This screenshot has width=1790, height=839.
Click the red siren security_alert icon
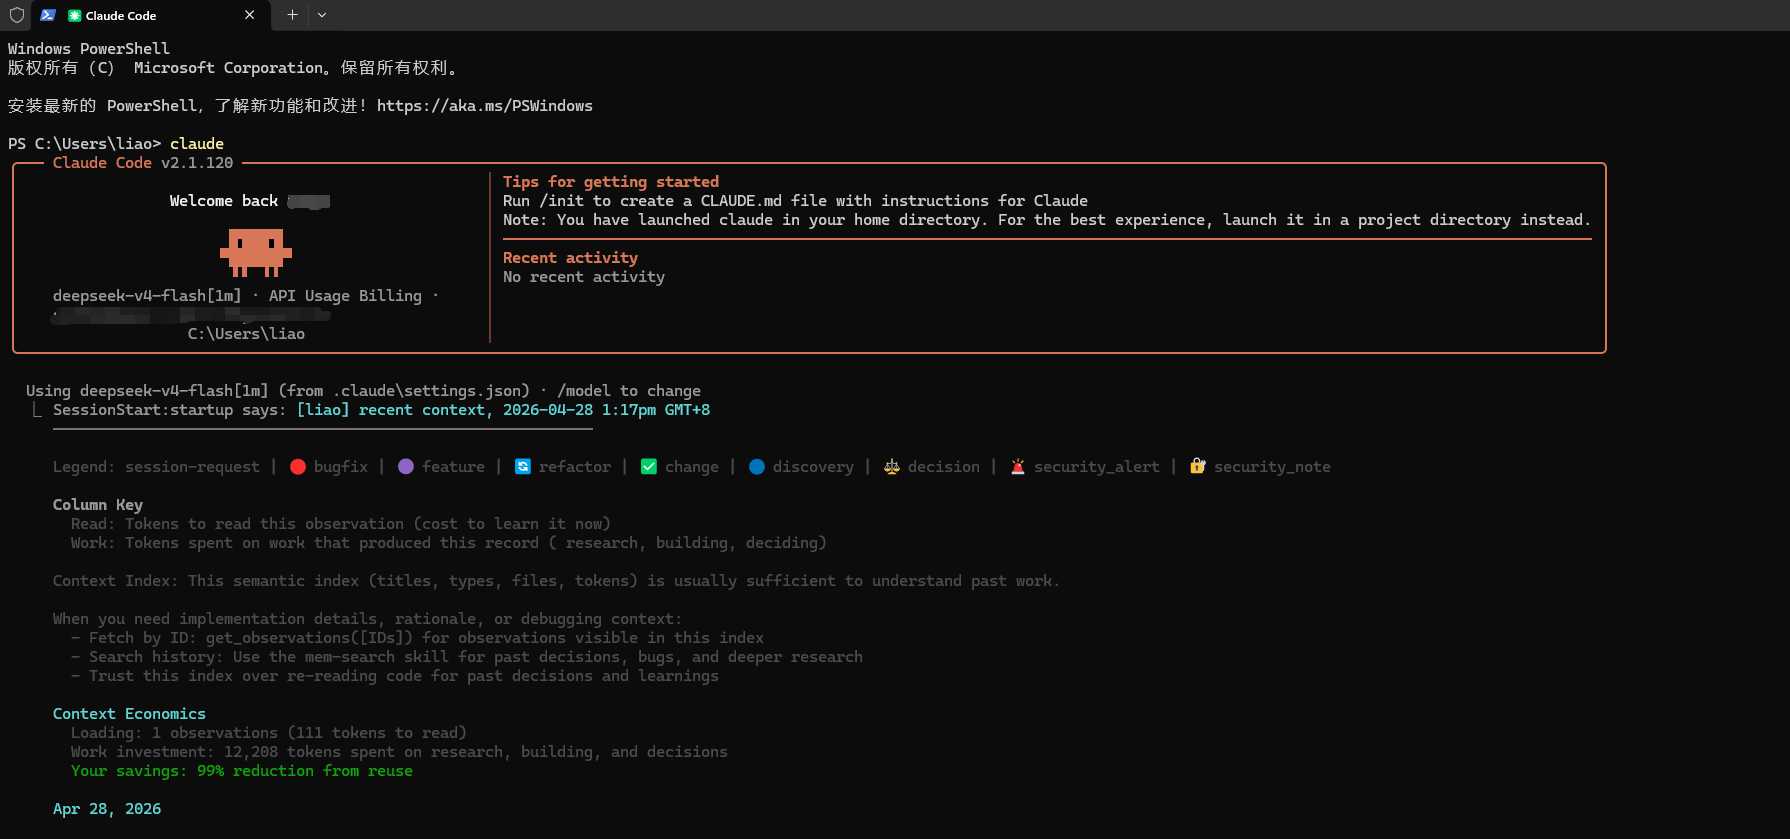[x=1018, y=467]
